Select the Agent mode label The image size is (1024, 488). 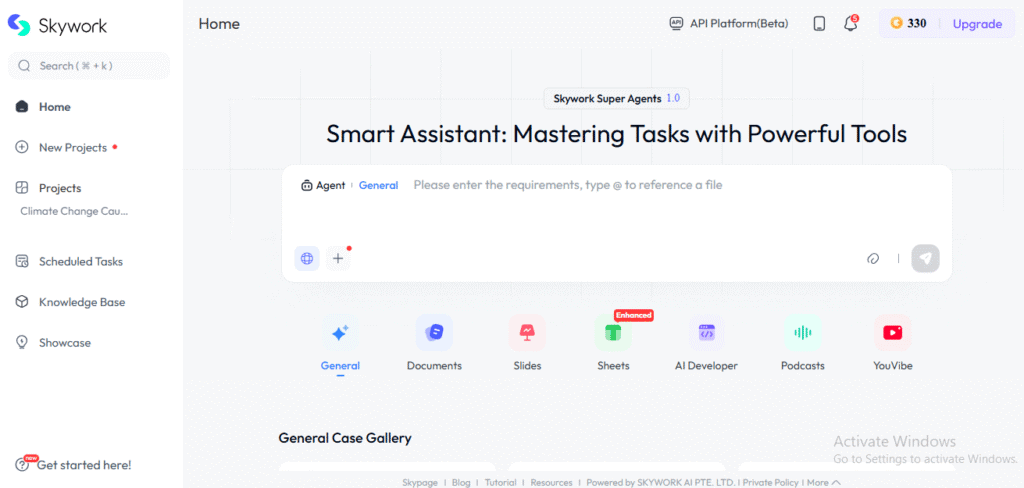330,186
